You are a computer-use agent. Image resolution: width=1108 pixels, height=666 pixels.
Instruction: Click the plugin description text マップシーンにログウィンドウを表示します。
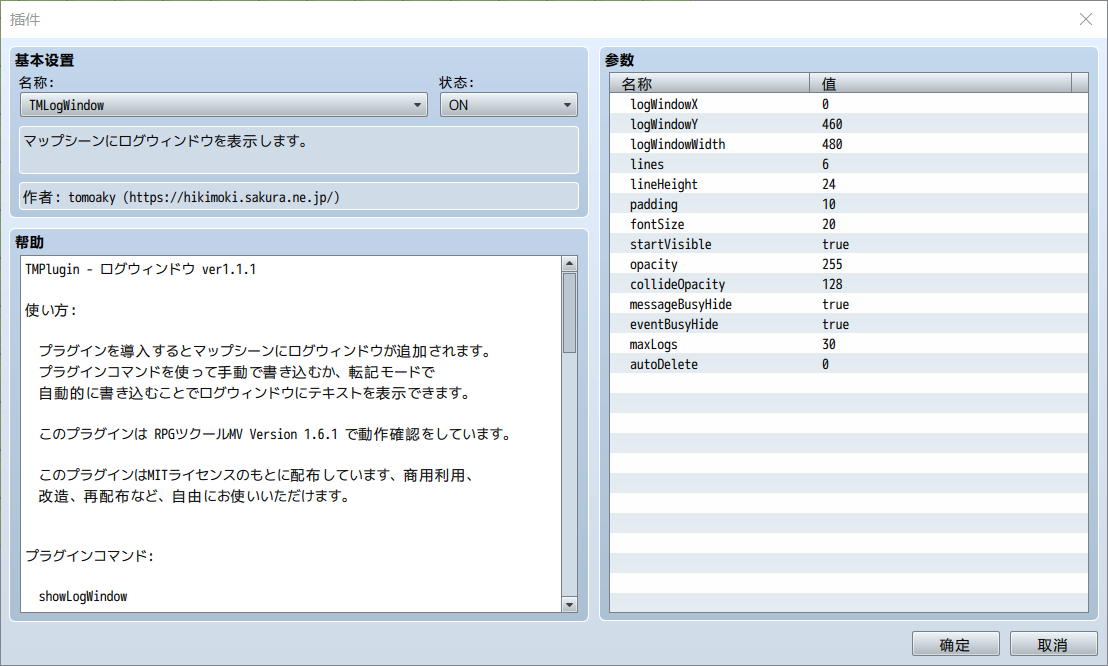[167, 141]
